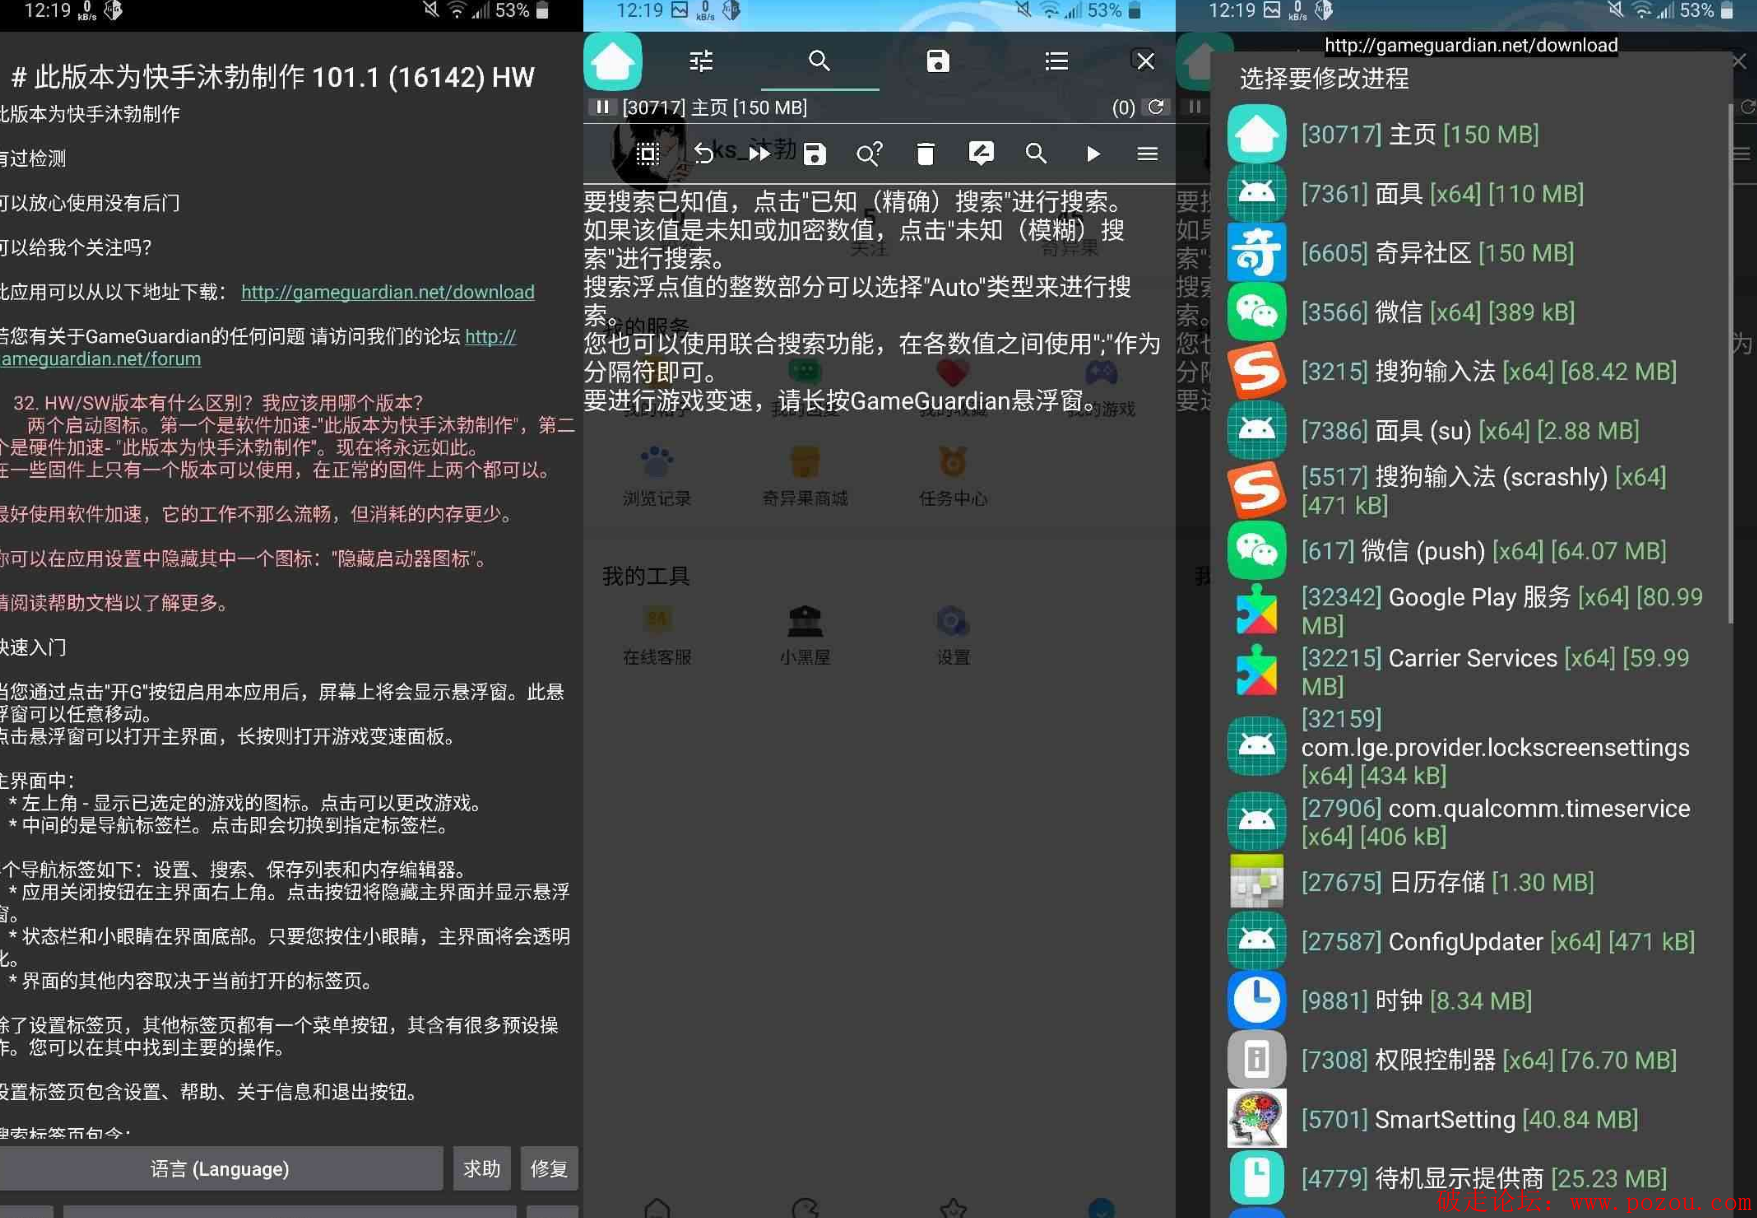Open 奇异果商城 in the background app

click(x=805, y=476)
